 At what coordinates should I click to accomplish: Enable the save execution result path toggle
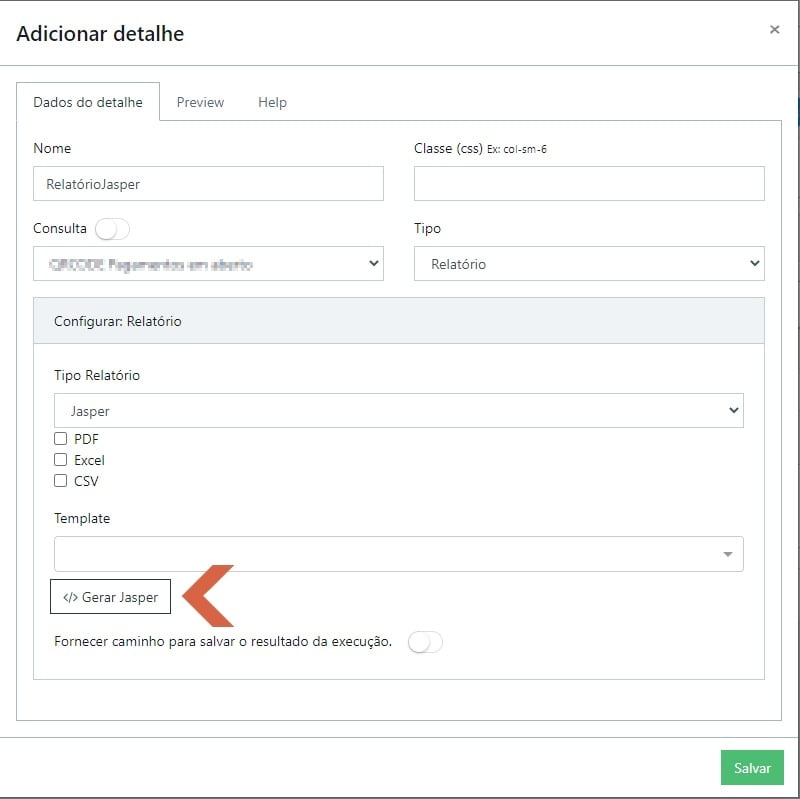425,642
